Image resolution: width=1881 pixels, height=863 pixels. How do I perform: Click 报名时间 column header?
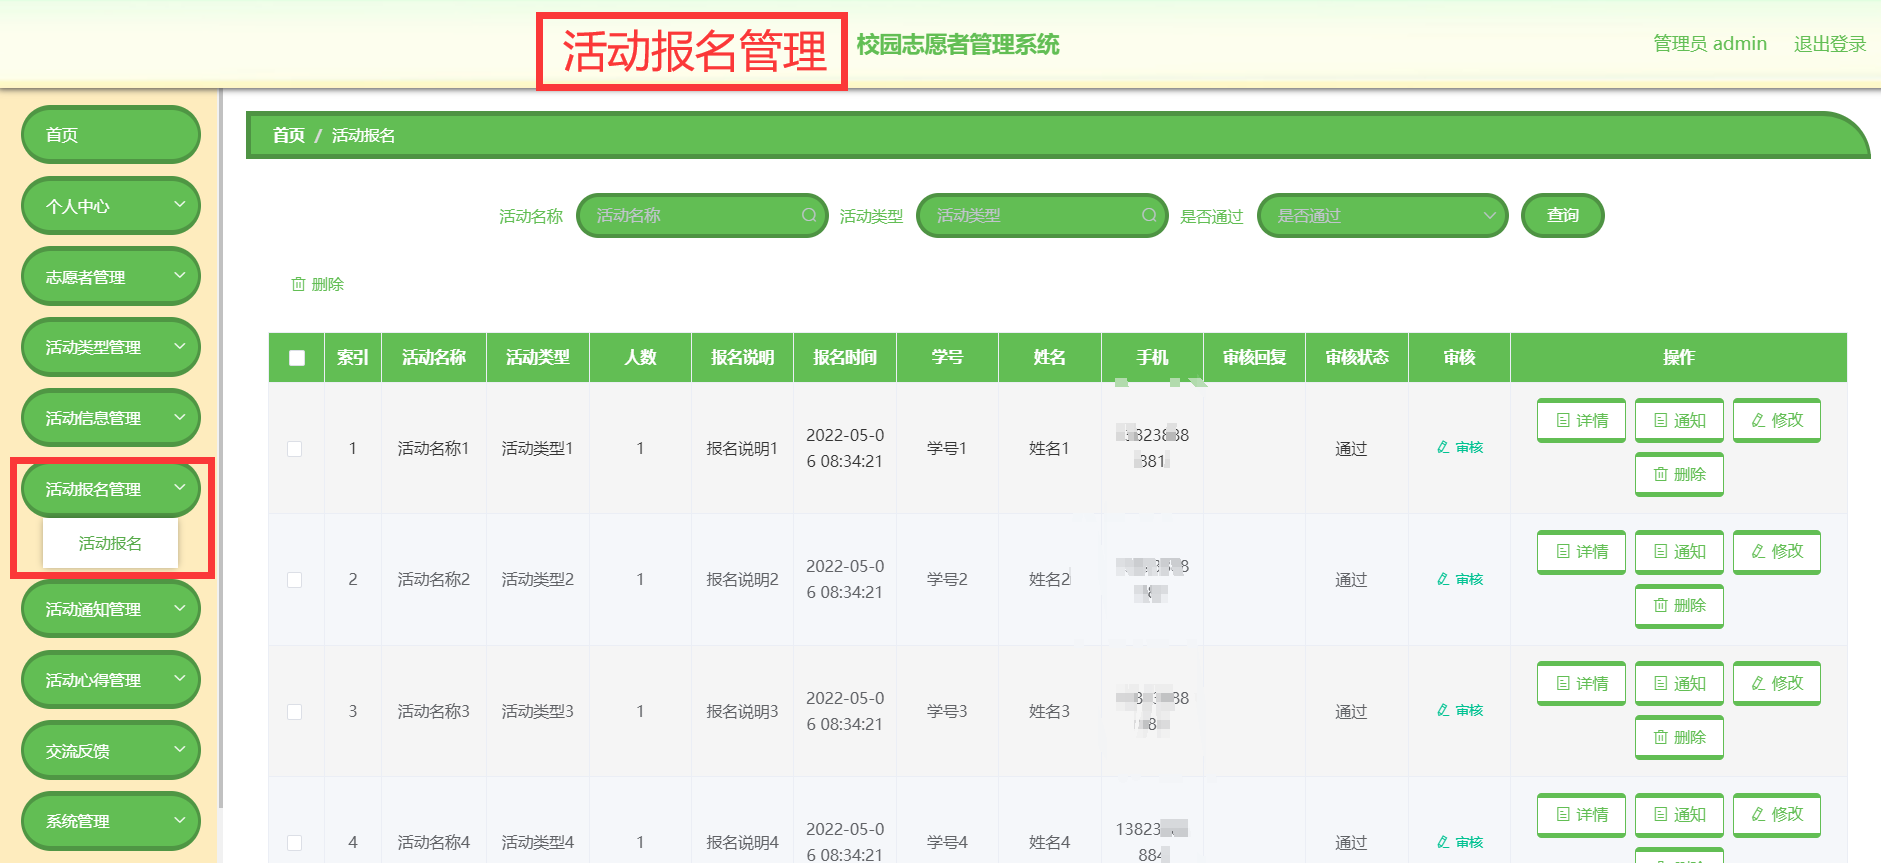coord(845,358)
